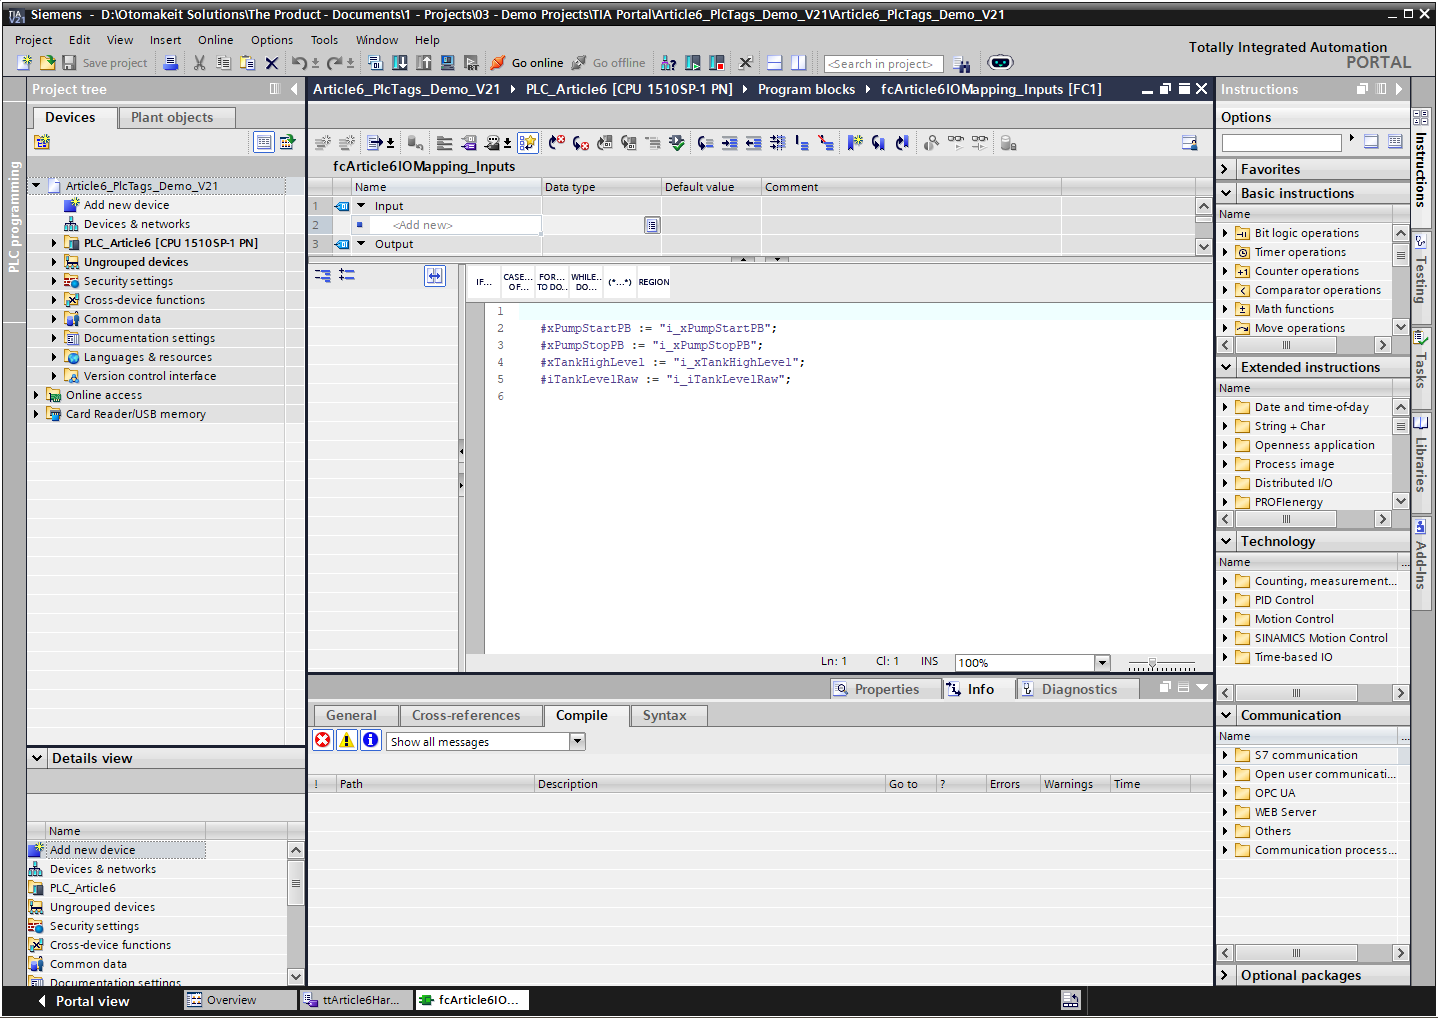The image size is (1438, 1018).
Task: Open the Online menu
Action: 215,40
